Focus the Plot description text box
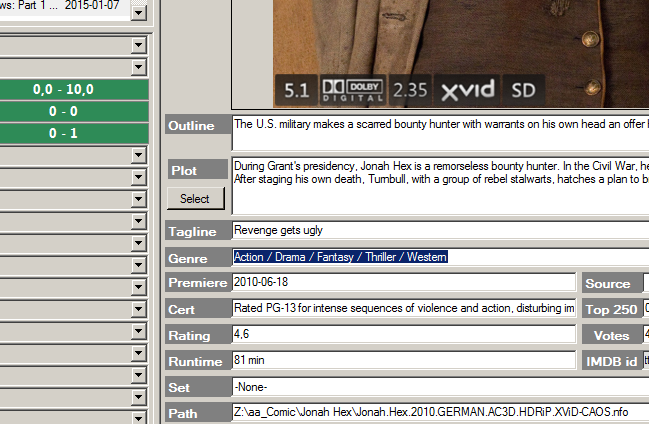 pos(440,184)
